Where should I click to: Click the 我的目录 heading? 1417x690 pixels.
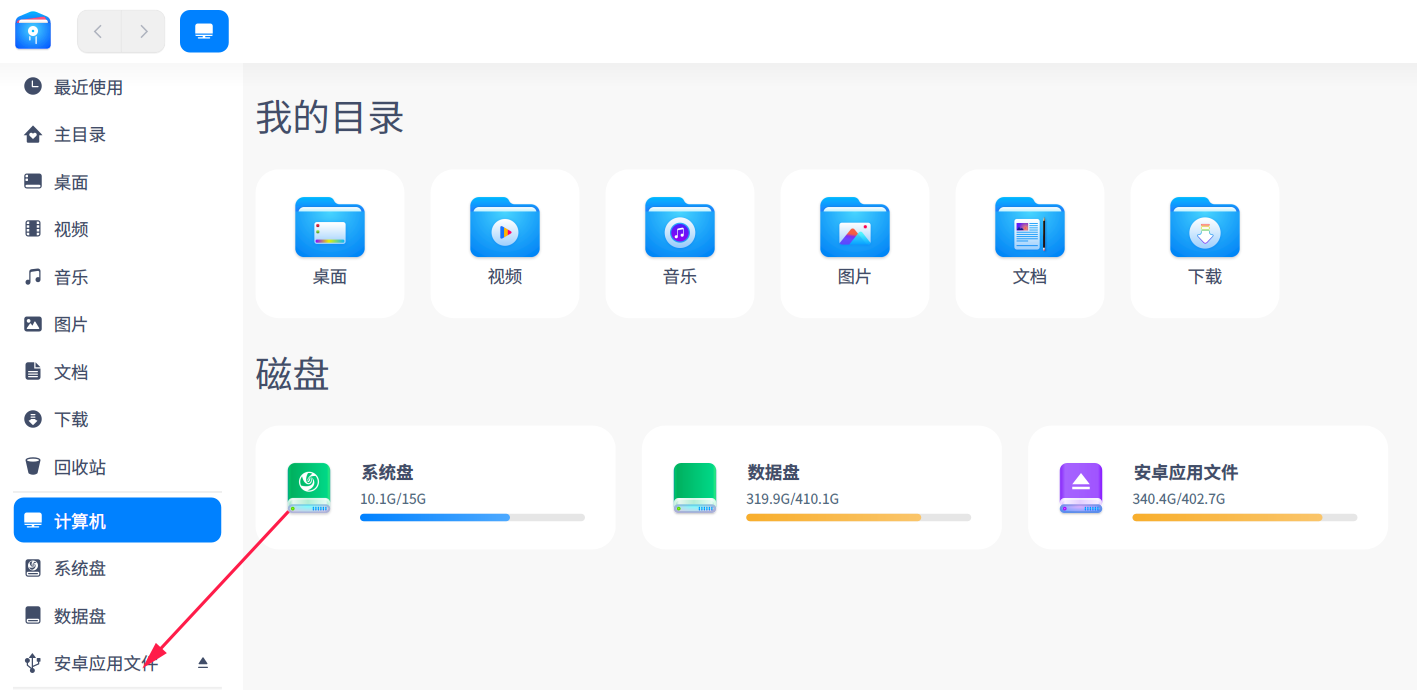click(x=330, y=117)
